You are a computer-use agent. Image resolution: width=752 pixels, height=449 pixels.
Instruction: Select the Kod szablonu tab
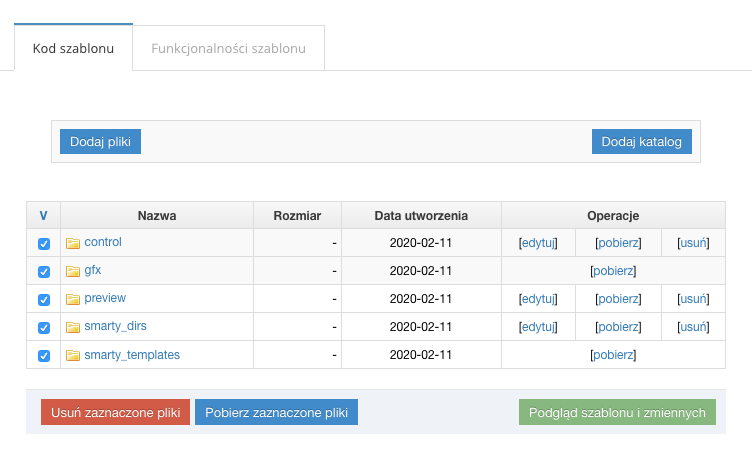point(73,48)
